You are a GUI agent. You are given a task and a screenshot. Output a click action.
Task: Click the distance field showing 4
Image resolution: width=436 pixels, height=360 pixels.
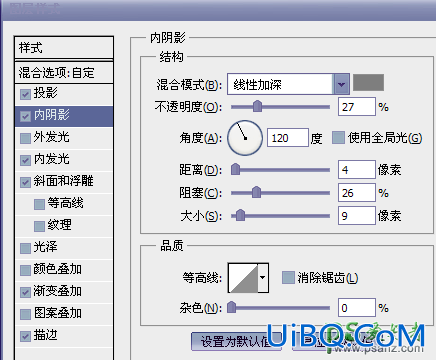pyautogui.click(x=357, y=170)
